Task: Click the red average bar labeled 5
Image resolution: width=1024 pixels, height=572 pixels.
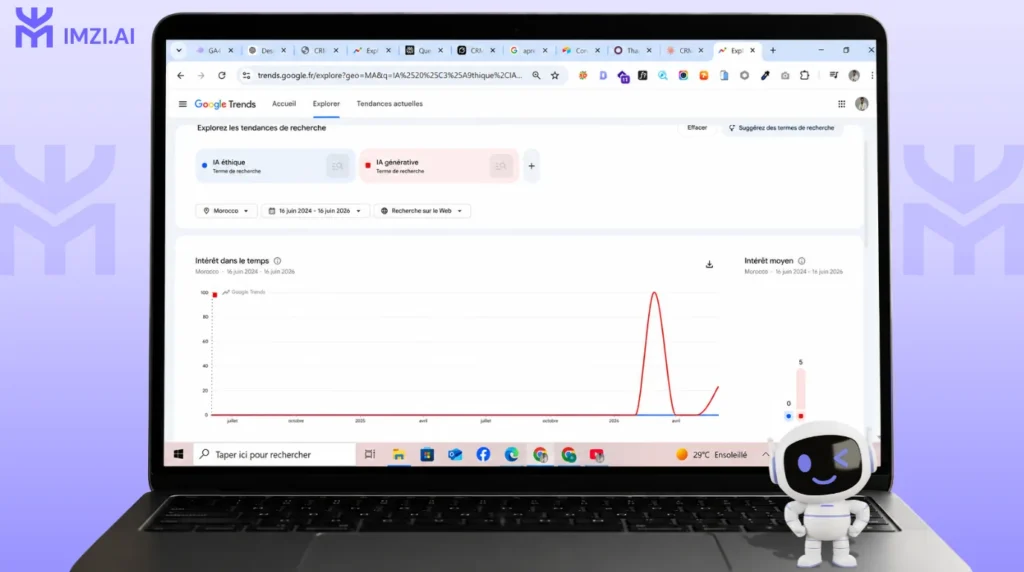Action: [x=801, y=389]
